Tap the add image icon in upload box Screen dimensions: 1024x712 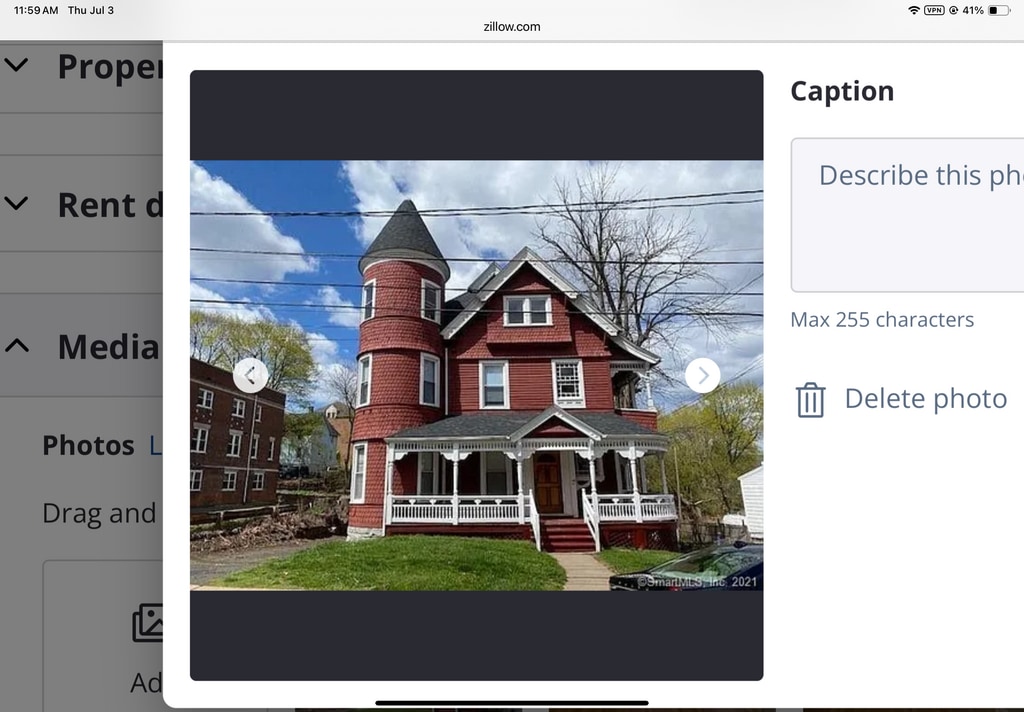click(148, 622)
